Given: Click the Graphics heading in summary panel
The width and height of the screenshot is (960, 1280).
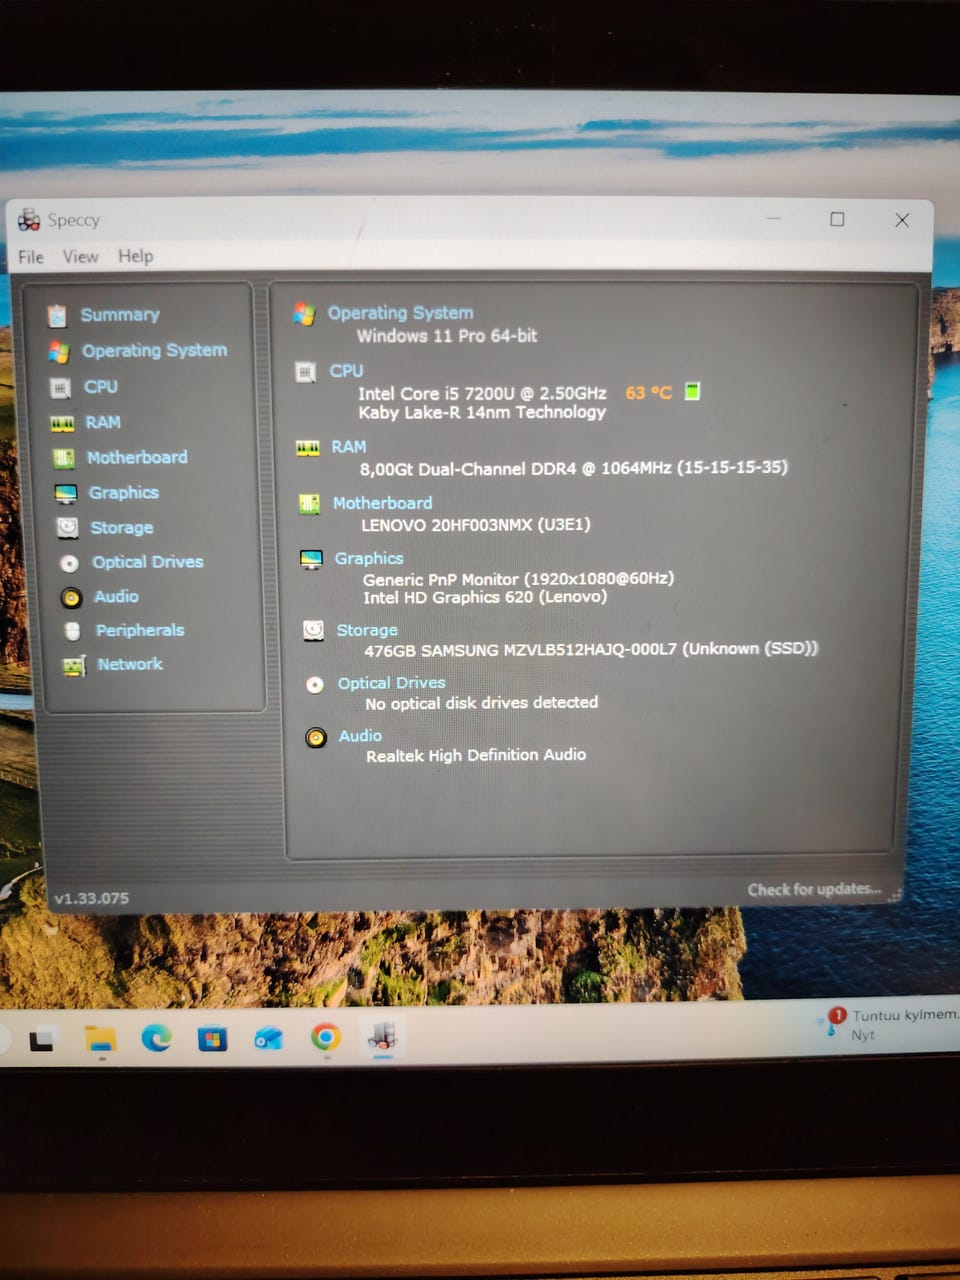Looking at the screenshot, I should pos(369,559).
